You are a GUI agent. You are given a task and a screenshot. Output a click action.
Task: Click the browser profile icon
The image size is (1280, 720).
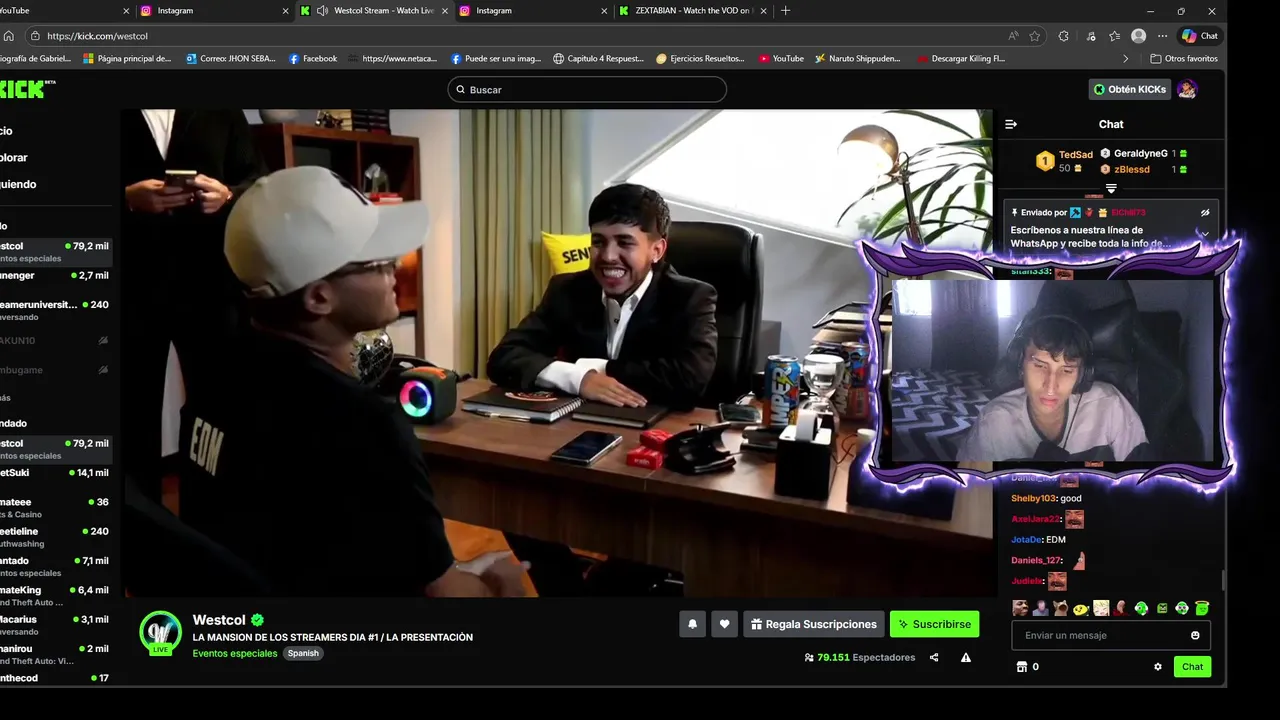point(1138,36)
